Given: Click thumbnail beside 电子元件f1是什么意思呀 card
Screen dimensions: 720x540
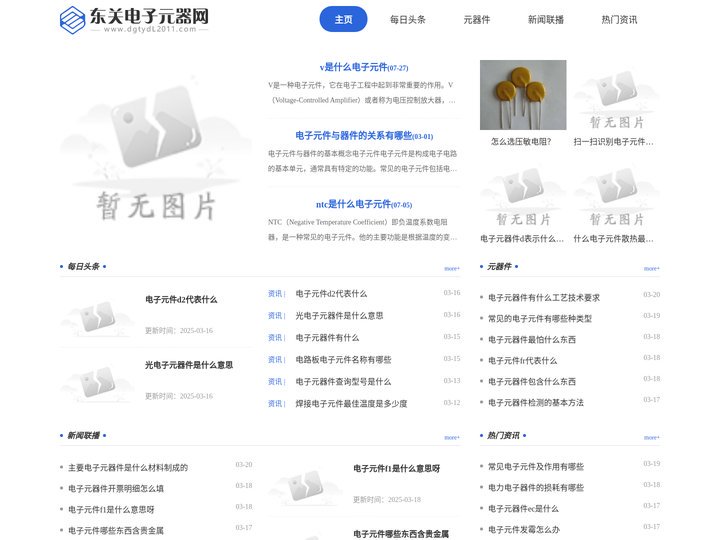Looking at the screenshot, I should pyautogui.click(x=306, y=484).
